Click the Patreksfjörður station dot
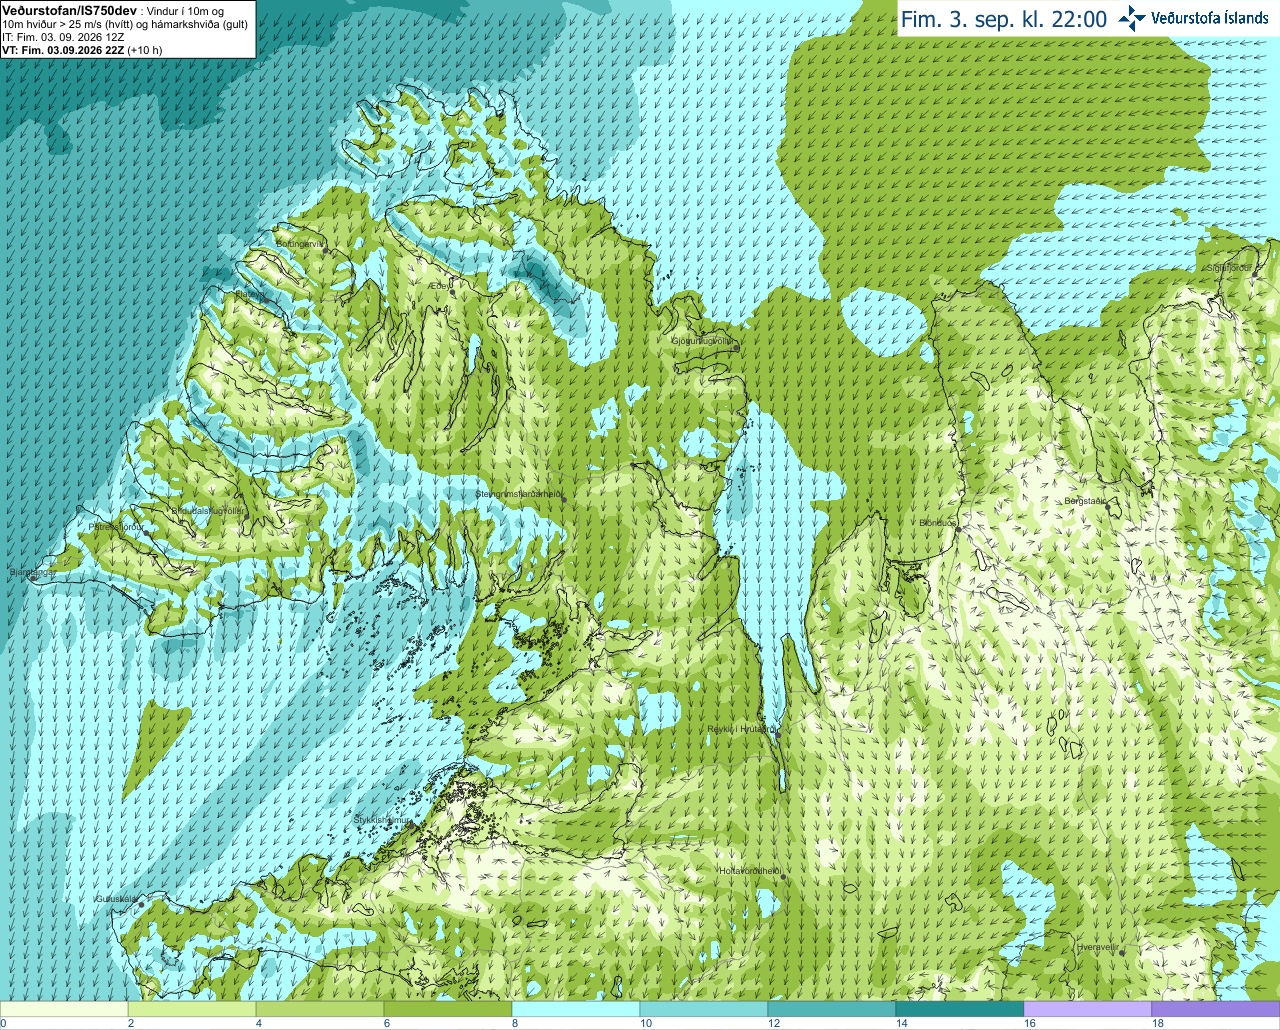Image resolution: width=1280 pixels, height=1030 pixels. pos(148,534)
